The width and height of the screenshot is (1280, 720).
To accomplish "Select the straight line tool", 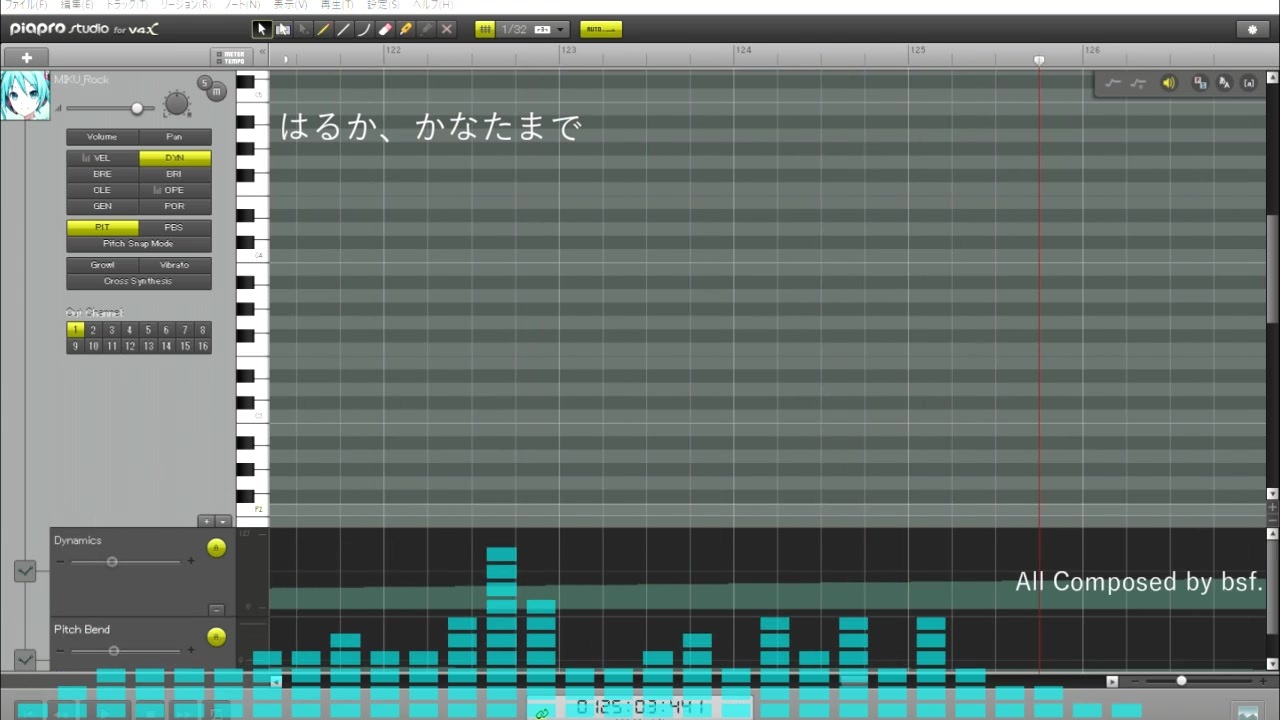I will point(344,29).
